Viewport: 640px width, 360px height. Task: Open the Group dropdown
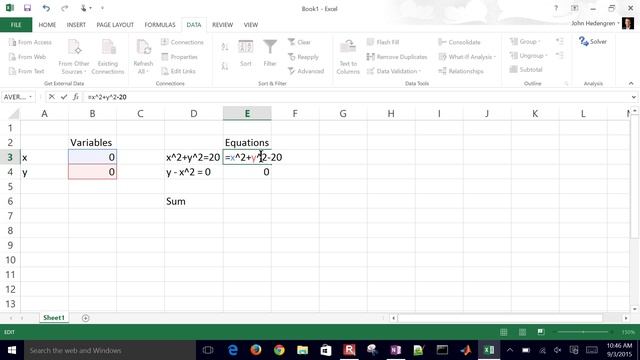[525, 41]
